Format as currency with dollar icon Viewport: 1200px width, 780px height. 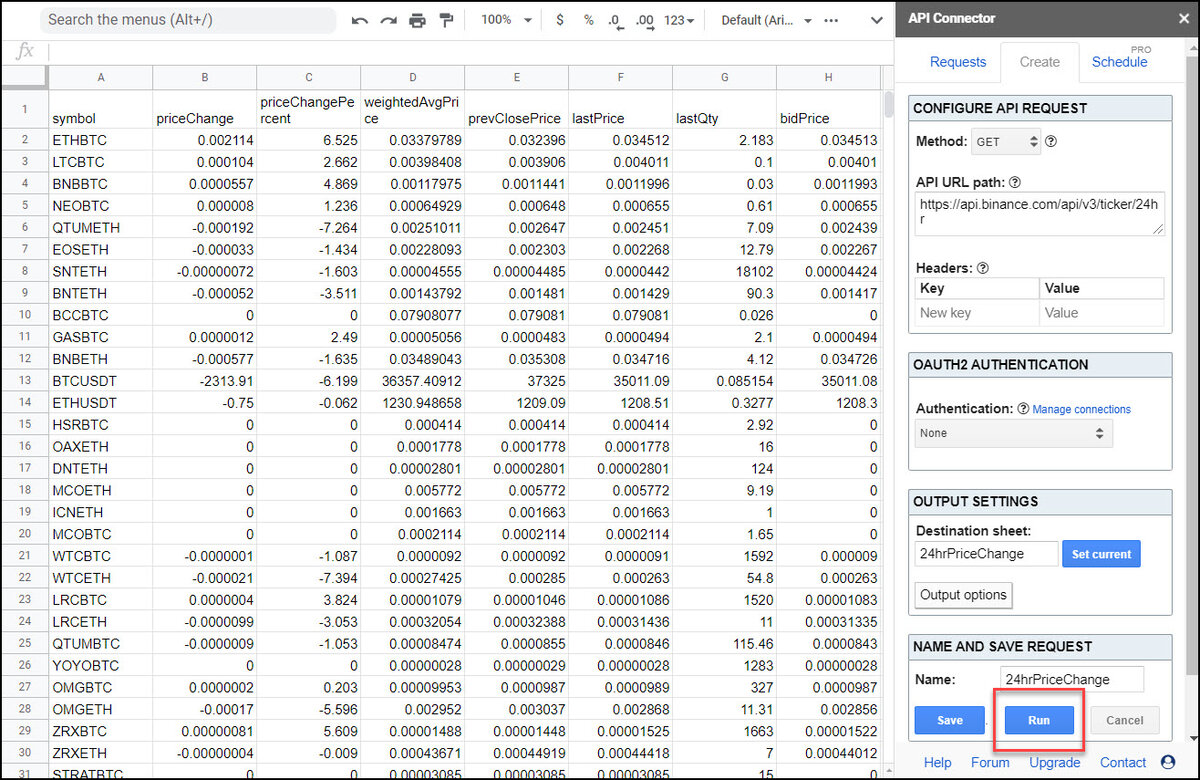click(x=559, y=20)
